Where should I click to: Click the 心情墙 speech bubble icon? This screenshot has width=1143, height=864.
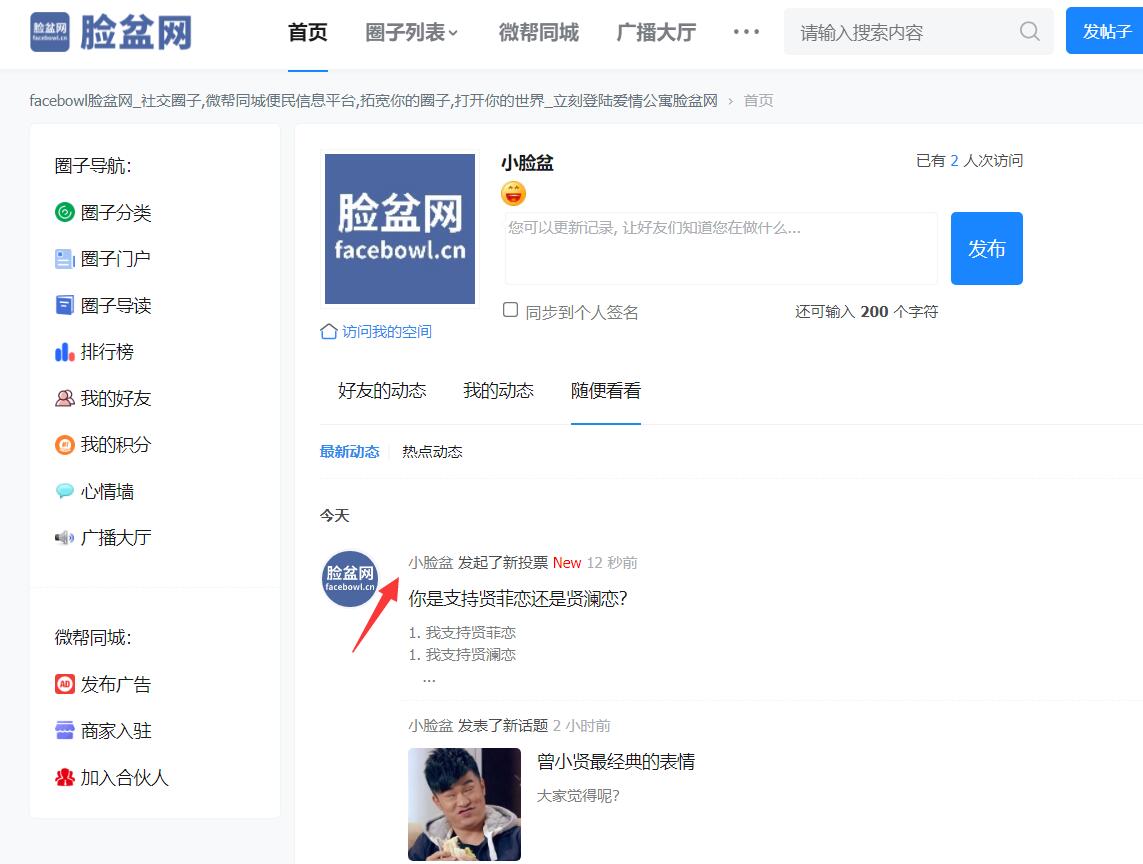click(x=65, y=491)
